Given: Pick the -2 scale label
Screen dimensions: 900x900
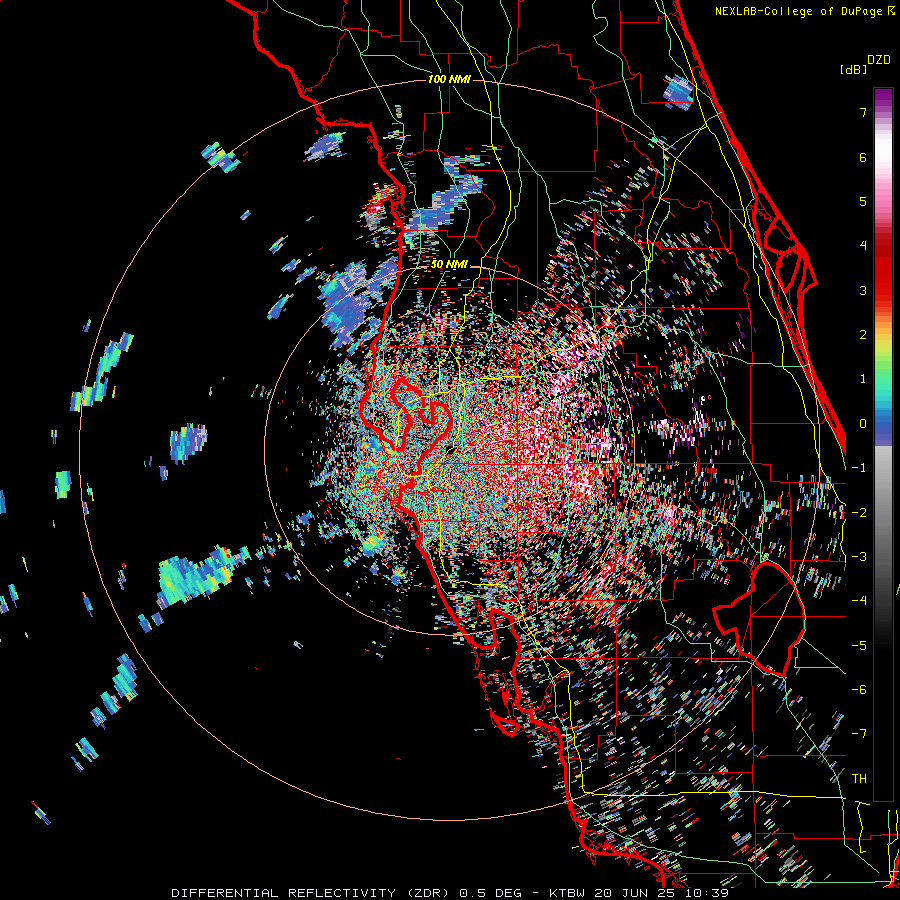Looking at the screenshot, I should point(859,512).
